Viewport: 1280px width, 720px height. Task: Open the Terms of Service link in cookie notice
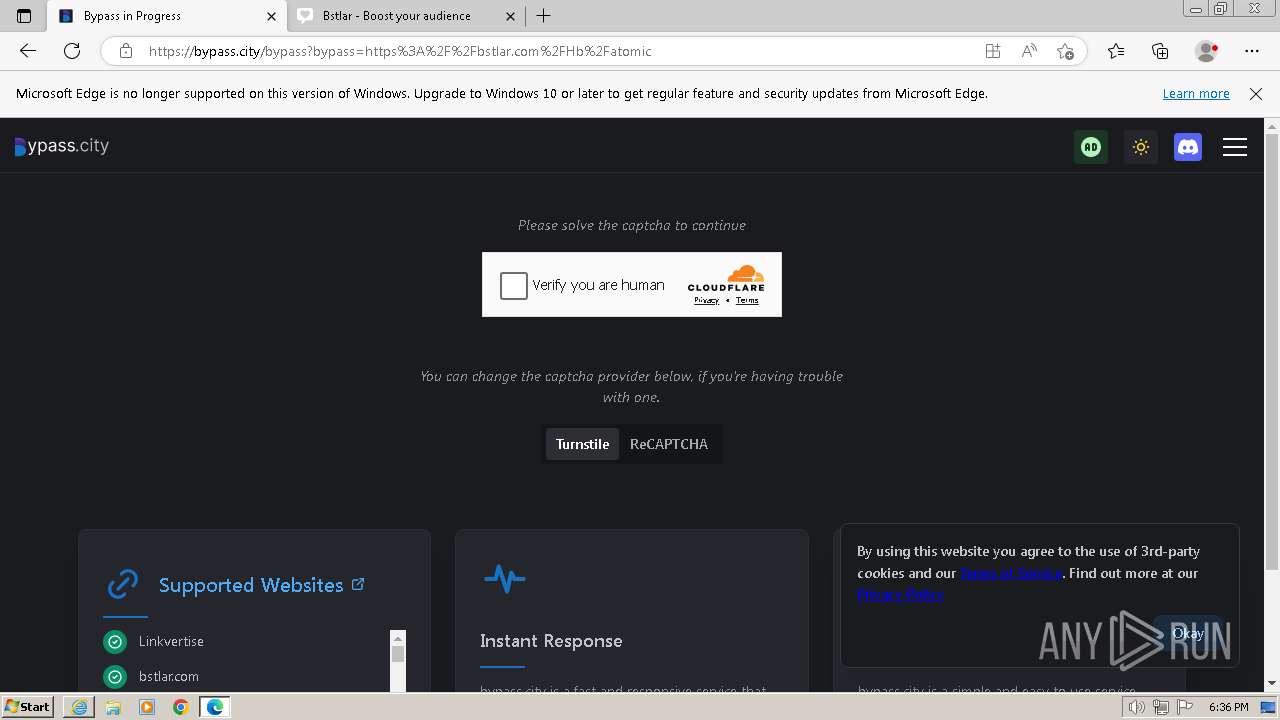click(1011, 573)
